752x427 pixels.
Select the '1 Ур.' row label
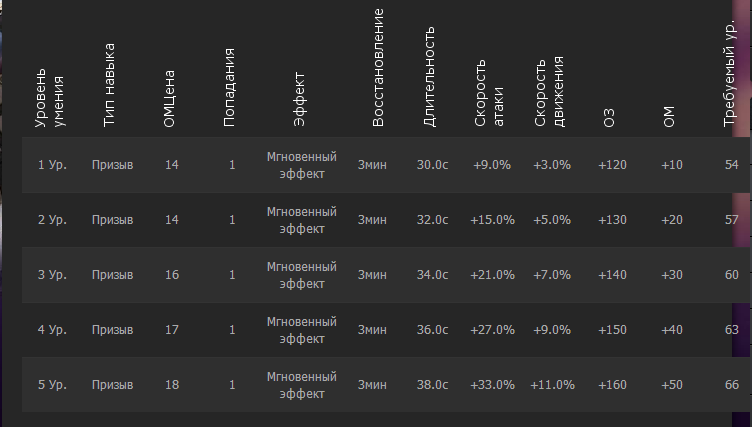[52, 164]
